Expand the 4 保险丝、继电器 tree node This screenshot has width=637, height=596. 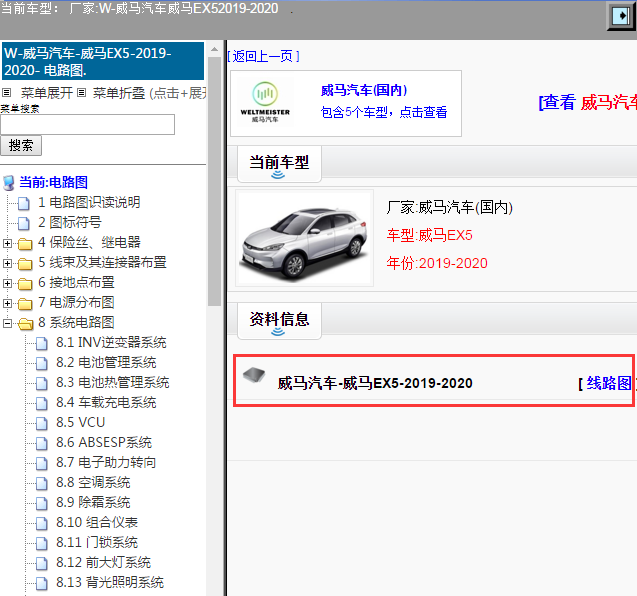click(7, 243)
